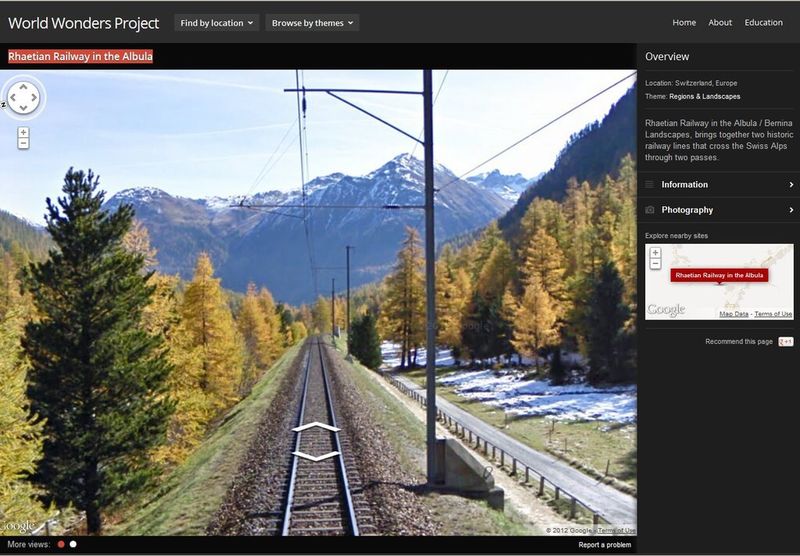Click Report a problem link

(605, 545)
